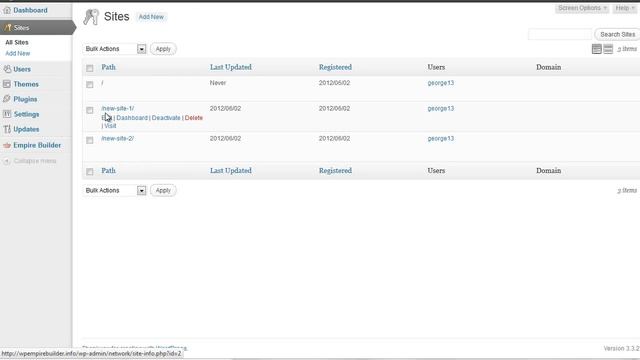Screen dimensions: 640x360
Task: Check the box for the root "/" site
Action: click(x=90, y=84)
